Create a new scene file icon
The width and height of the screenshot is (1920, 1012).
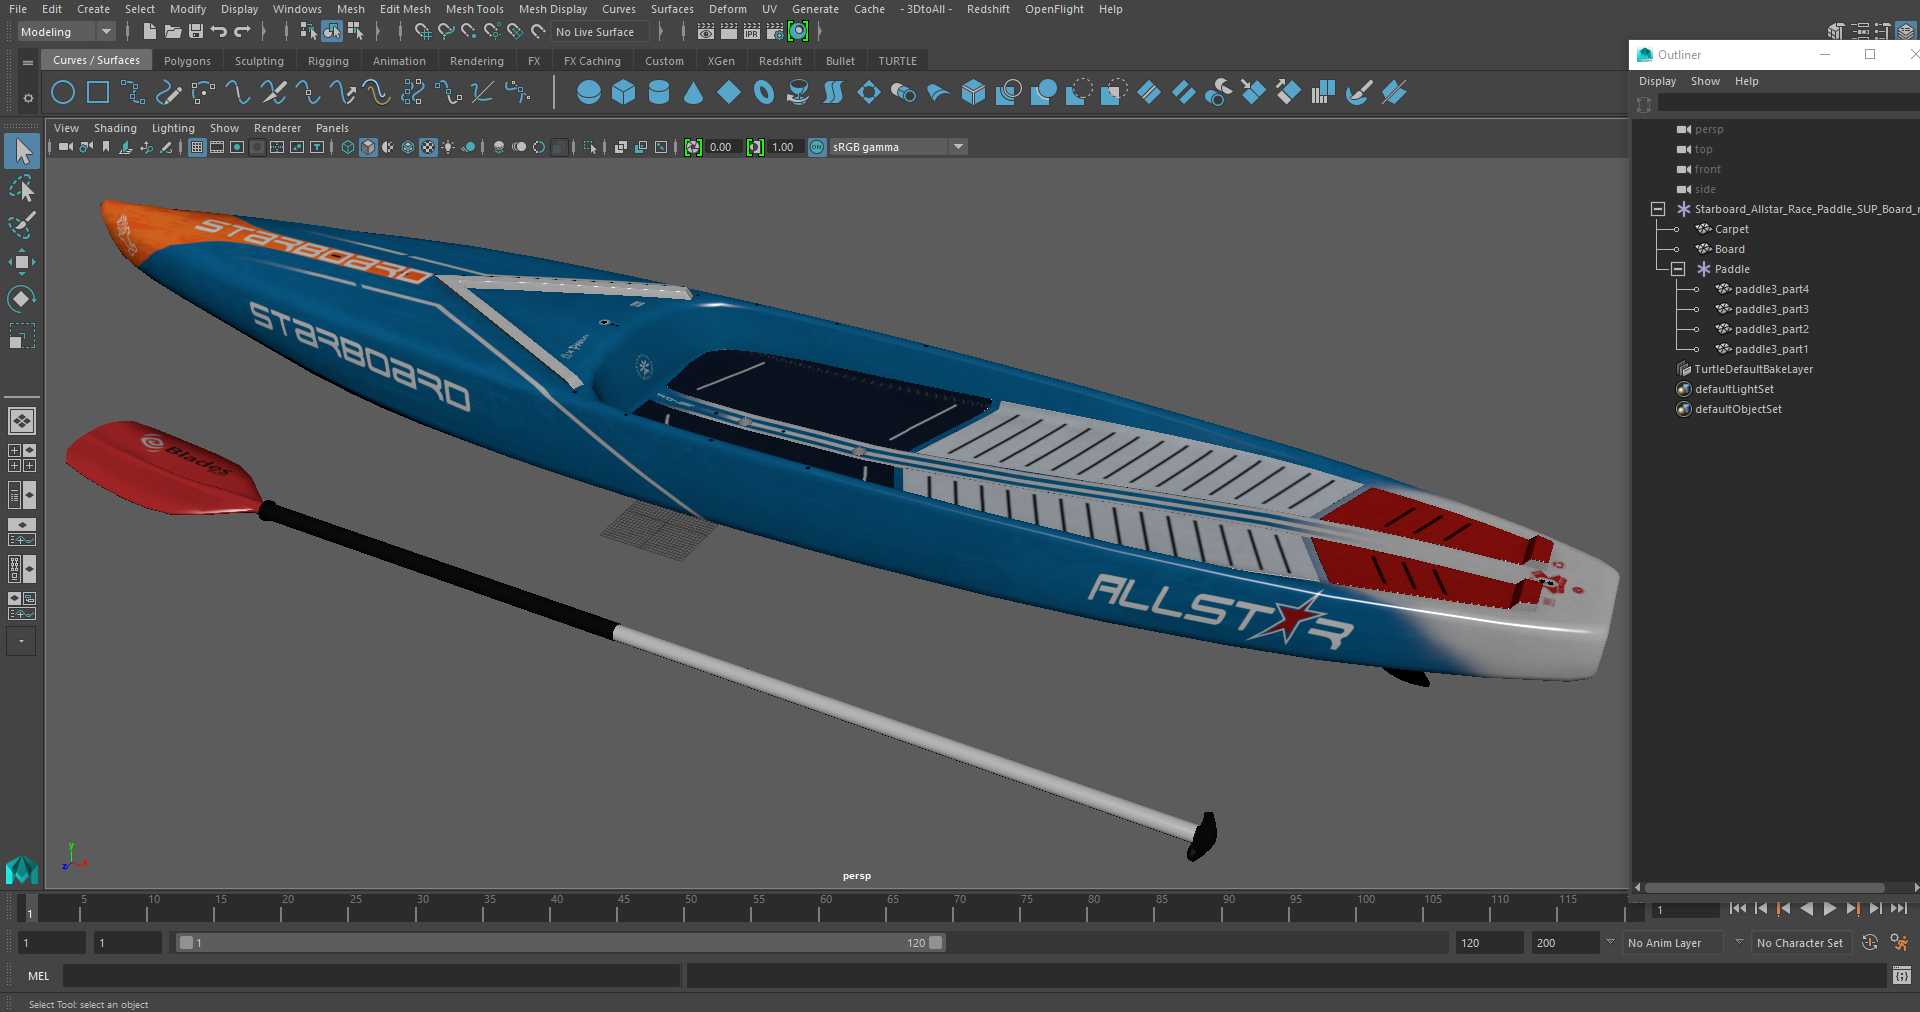coord(149,32)
